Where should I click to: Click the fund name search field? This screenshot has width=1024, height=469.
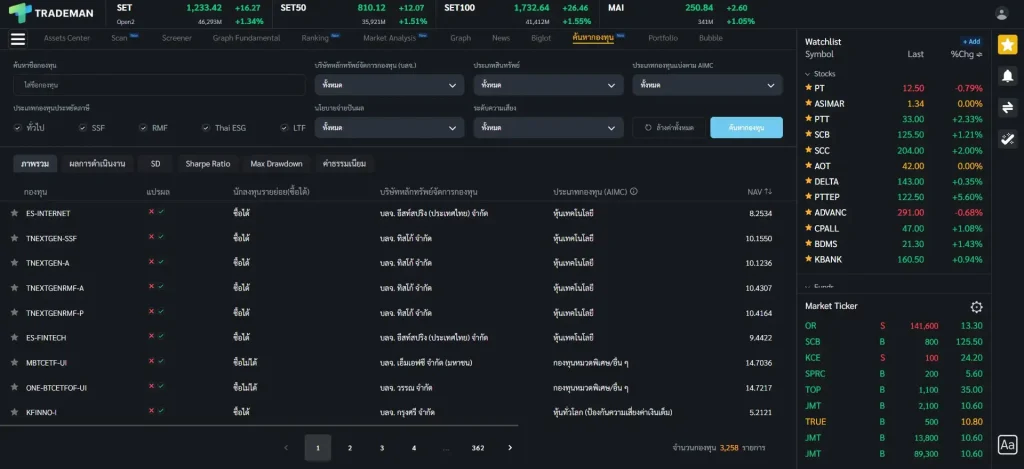pos(159,85)
